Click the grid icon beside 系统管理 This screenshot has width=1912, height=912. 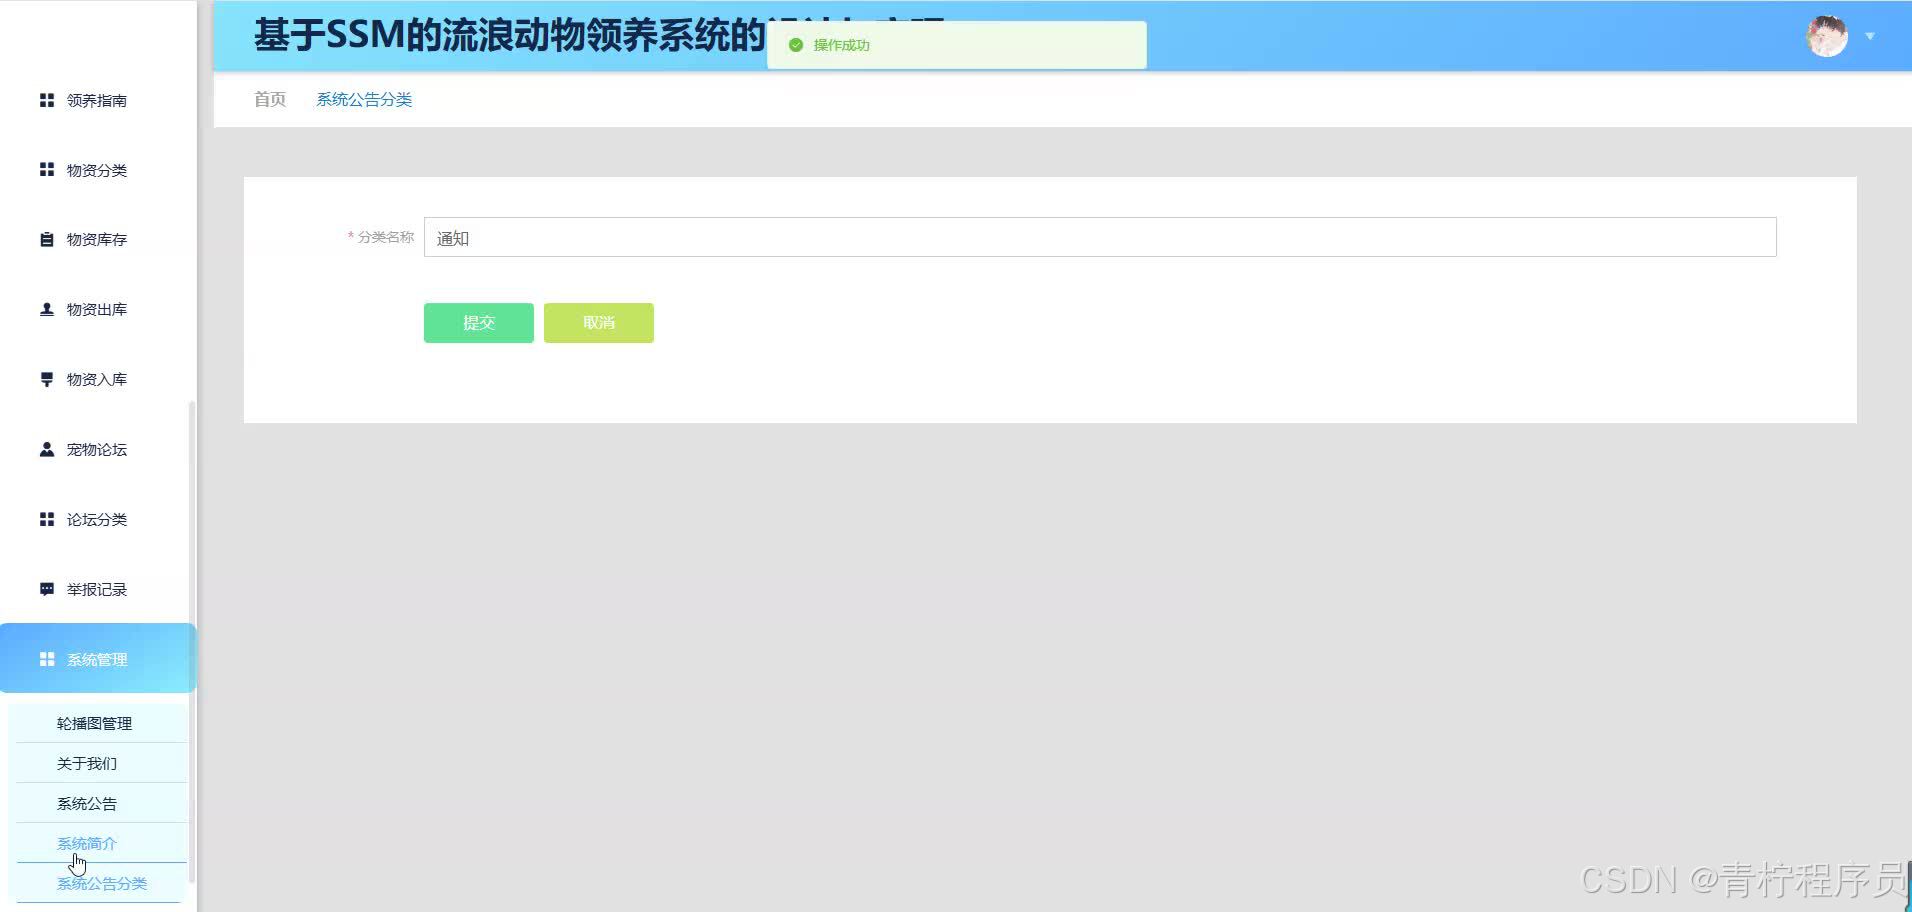(46, 659)
